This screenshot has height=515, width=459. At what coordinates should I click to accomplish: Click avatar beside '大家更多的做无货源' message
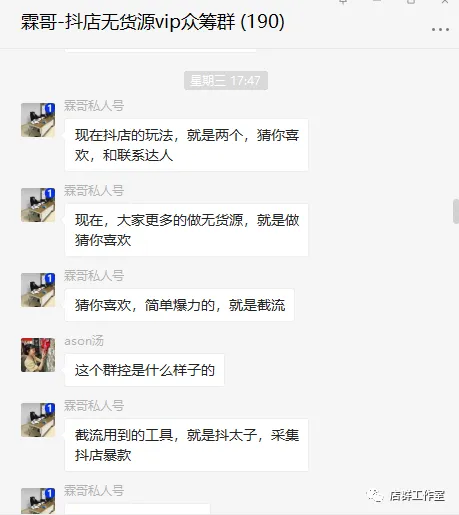coord(38,205)
